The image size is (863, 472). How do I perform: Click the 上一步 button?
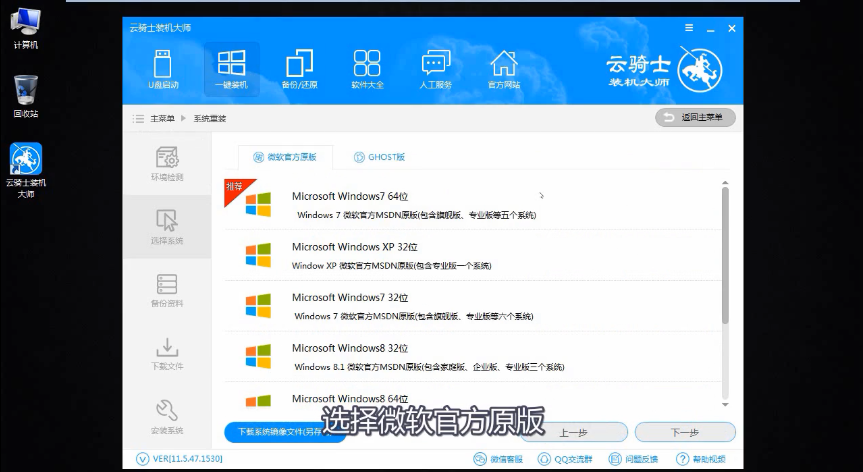pos(573,432)
